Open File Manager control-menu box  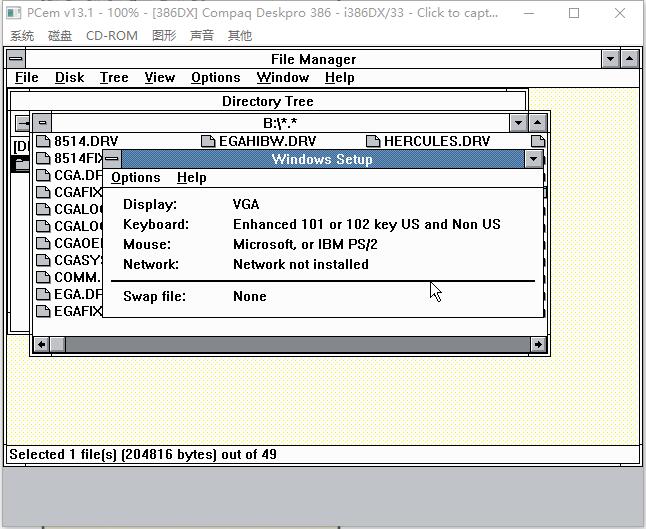pos(16,59)
